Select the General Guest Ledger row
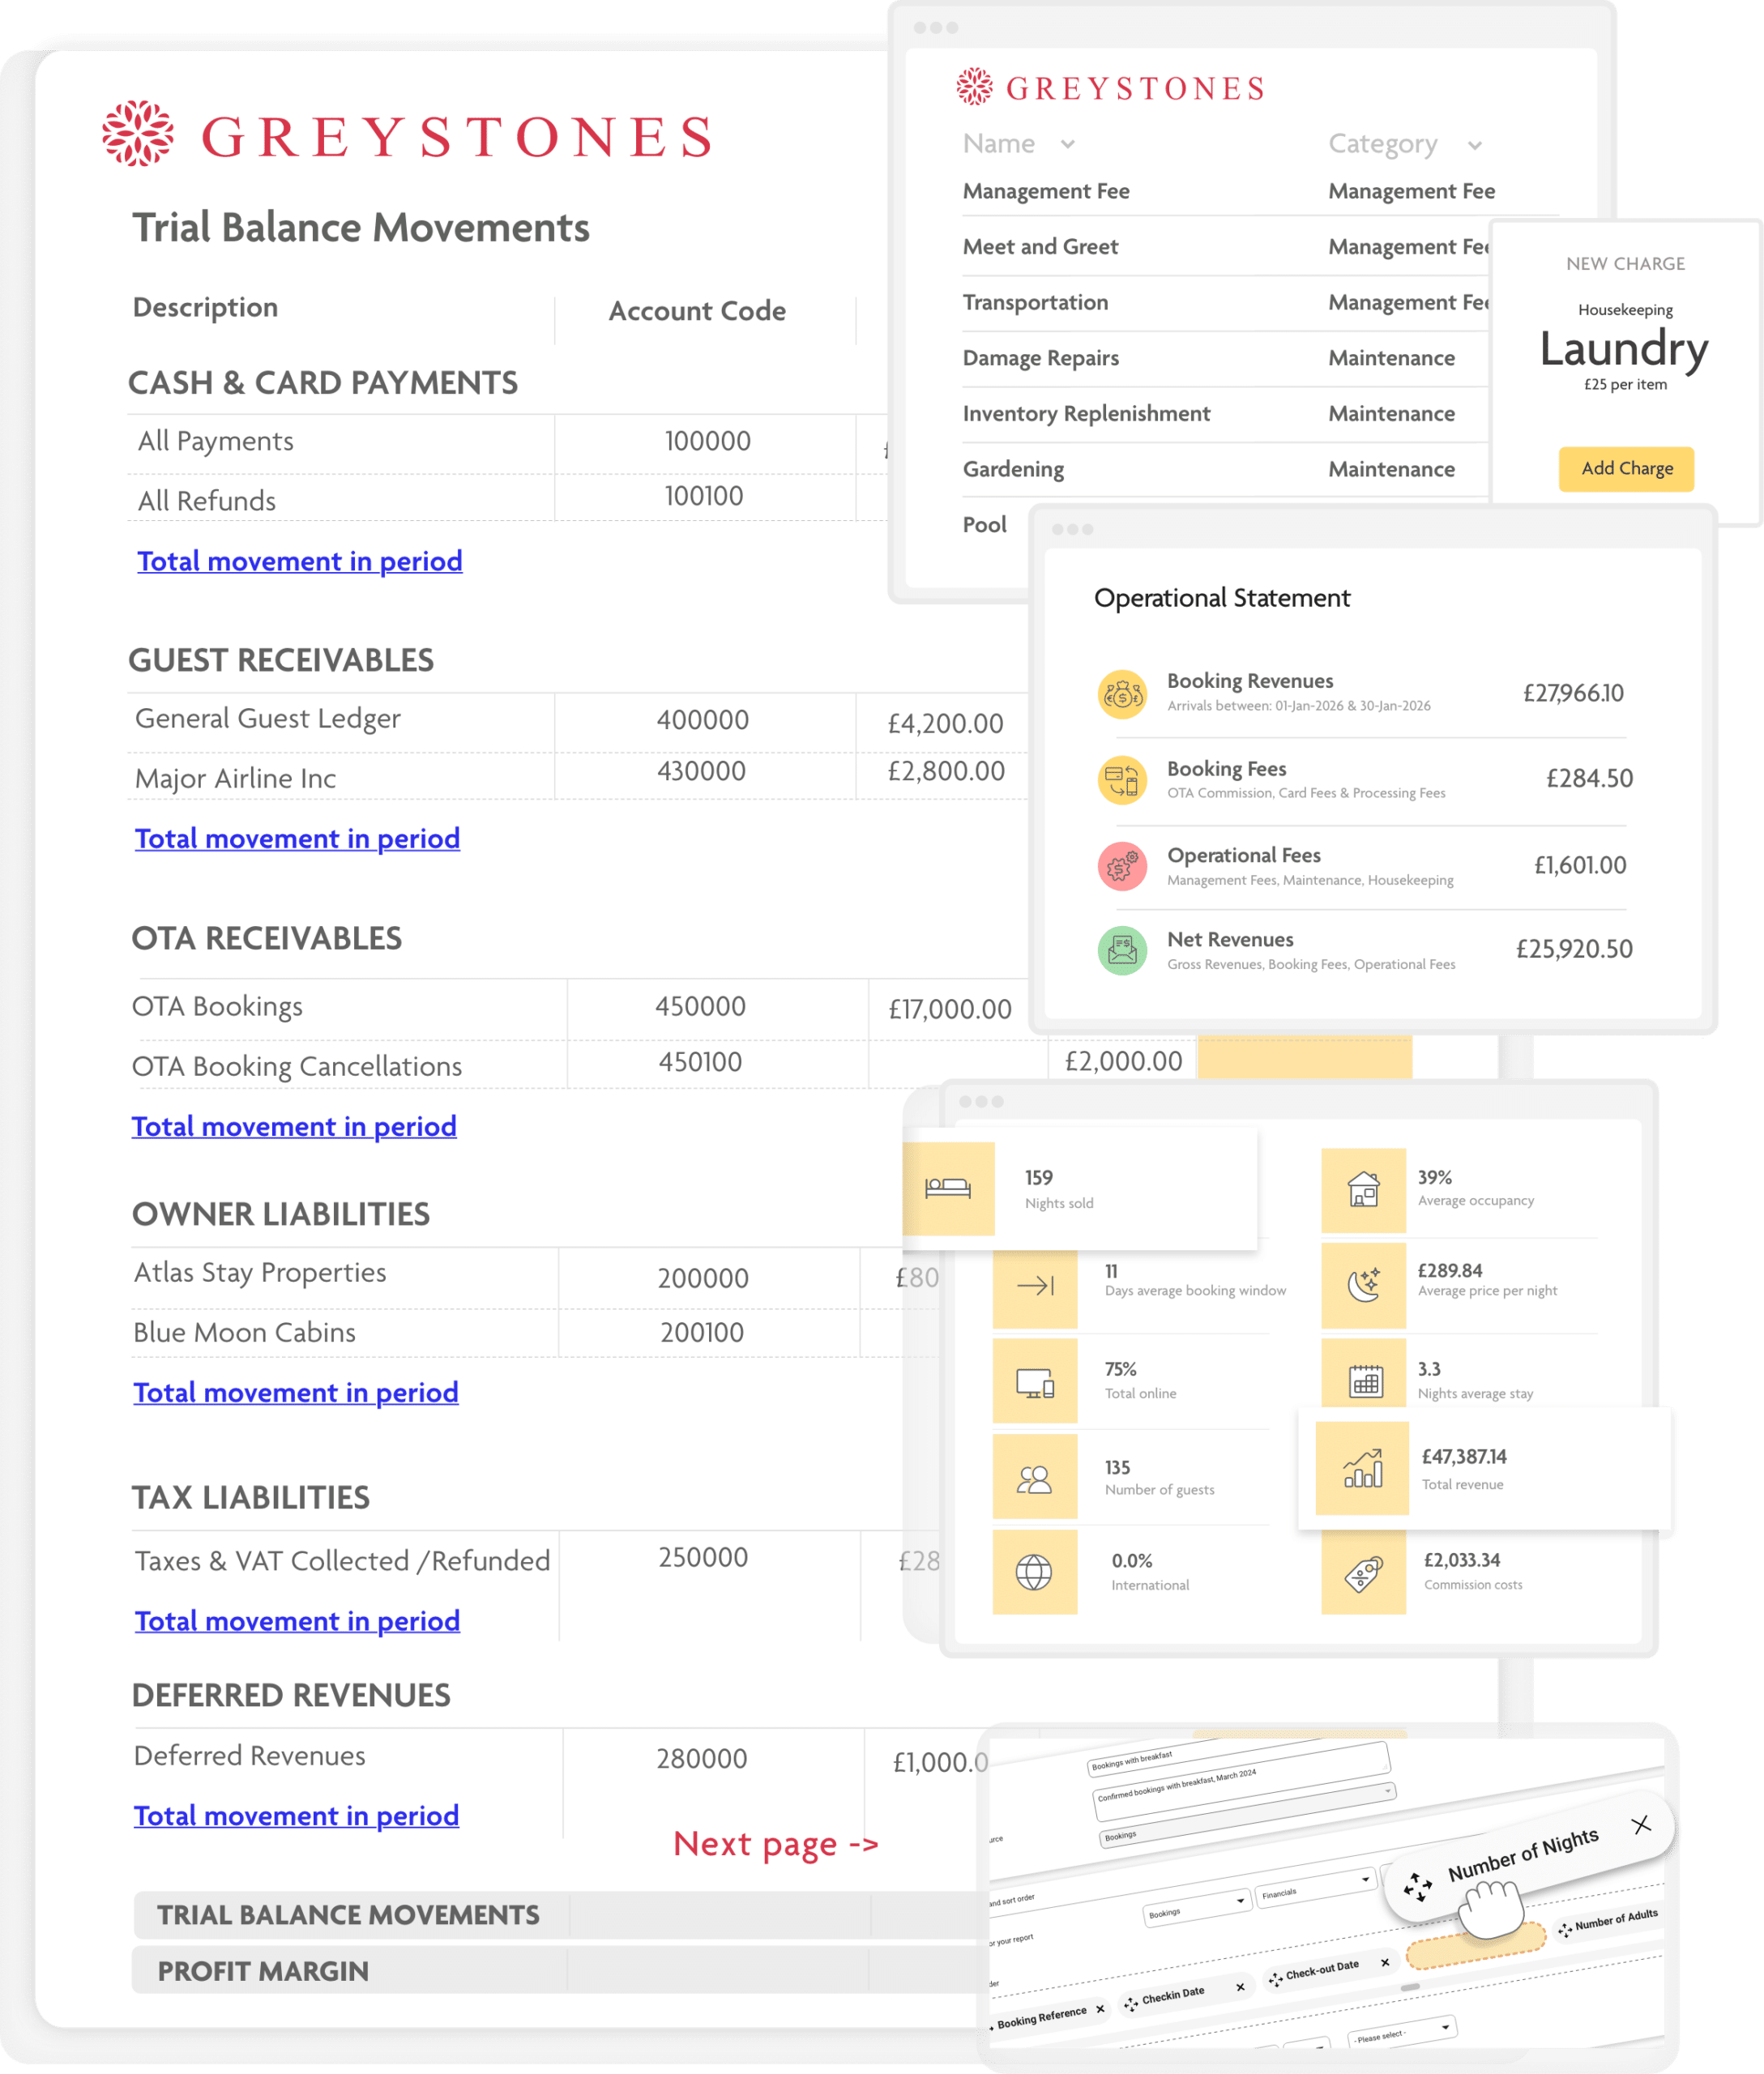 click(x=578, y=722)
